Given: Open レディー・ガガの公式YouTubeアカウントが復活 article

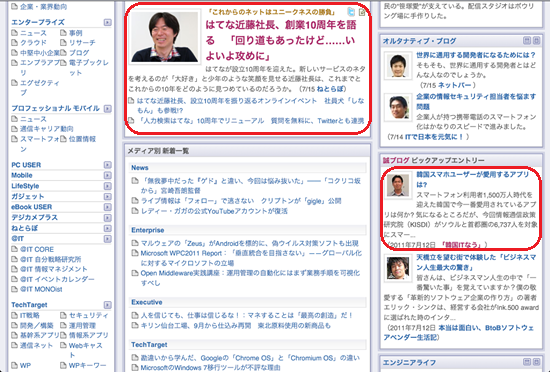Looking at the screenshot, I should 214,211.
